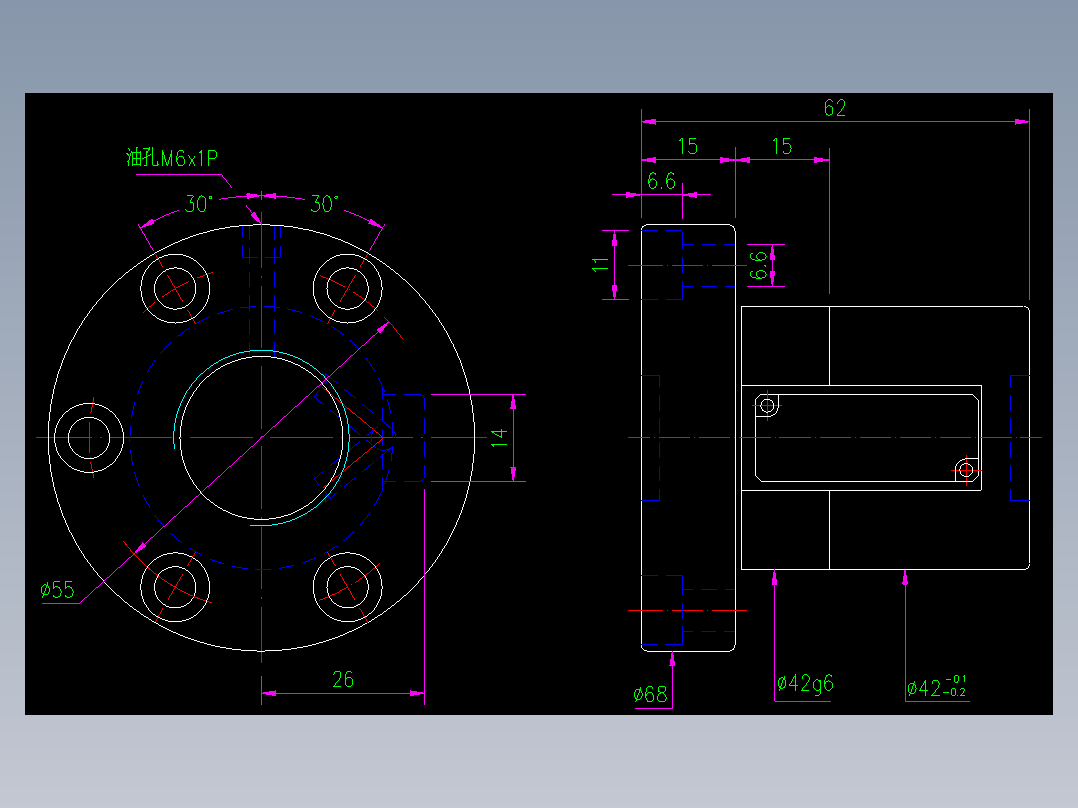Click the 15 dimension right of the flange
Screen dimensions: 1078x808
tap(782, 146)
